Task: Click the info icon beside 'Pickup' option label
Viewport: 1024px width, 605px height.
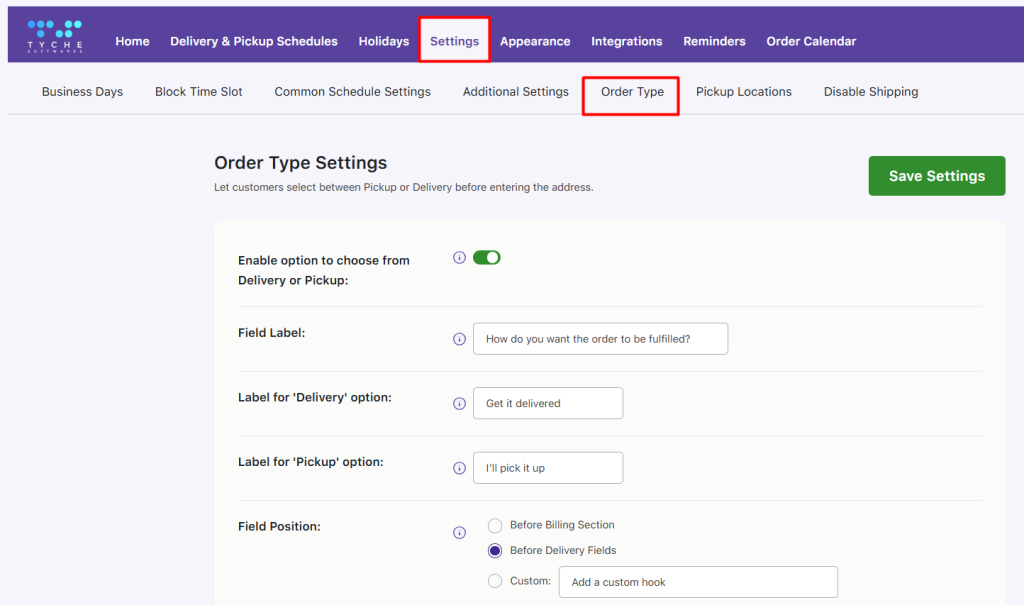Action: pyautogui.click(x=459, y=467)
